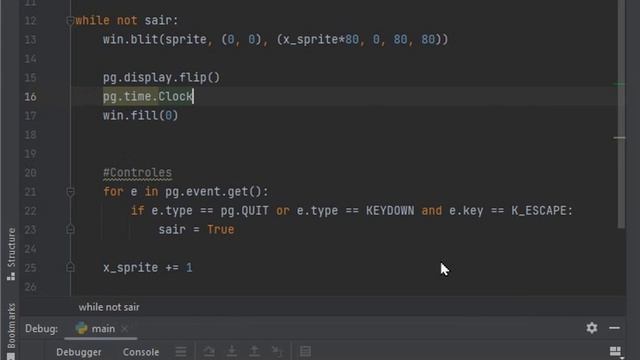Open the Debug panel settings gear

592,328
